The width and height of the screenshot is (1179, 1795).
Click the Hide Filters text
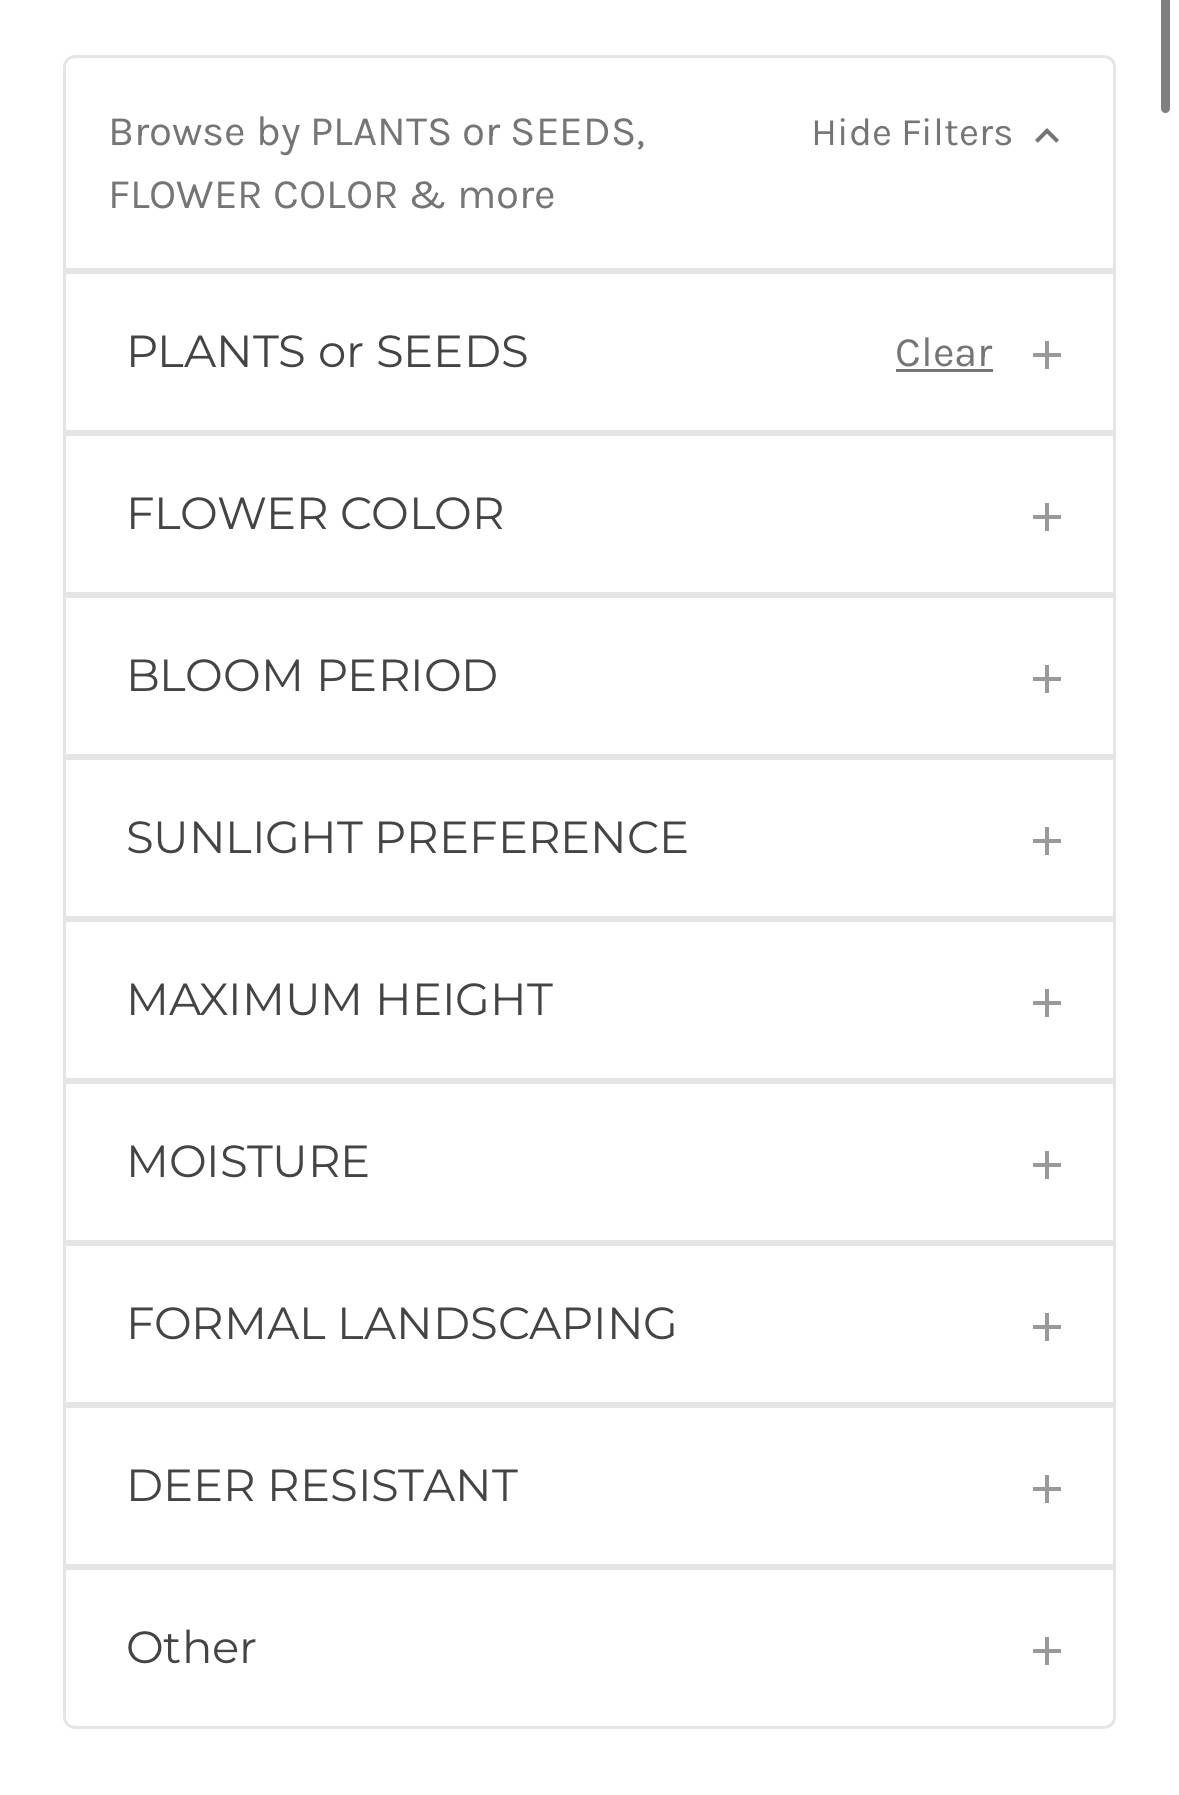pyautogui.click(x=912, y=133)
